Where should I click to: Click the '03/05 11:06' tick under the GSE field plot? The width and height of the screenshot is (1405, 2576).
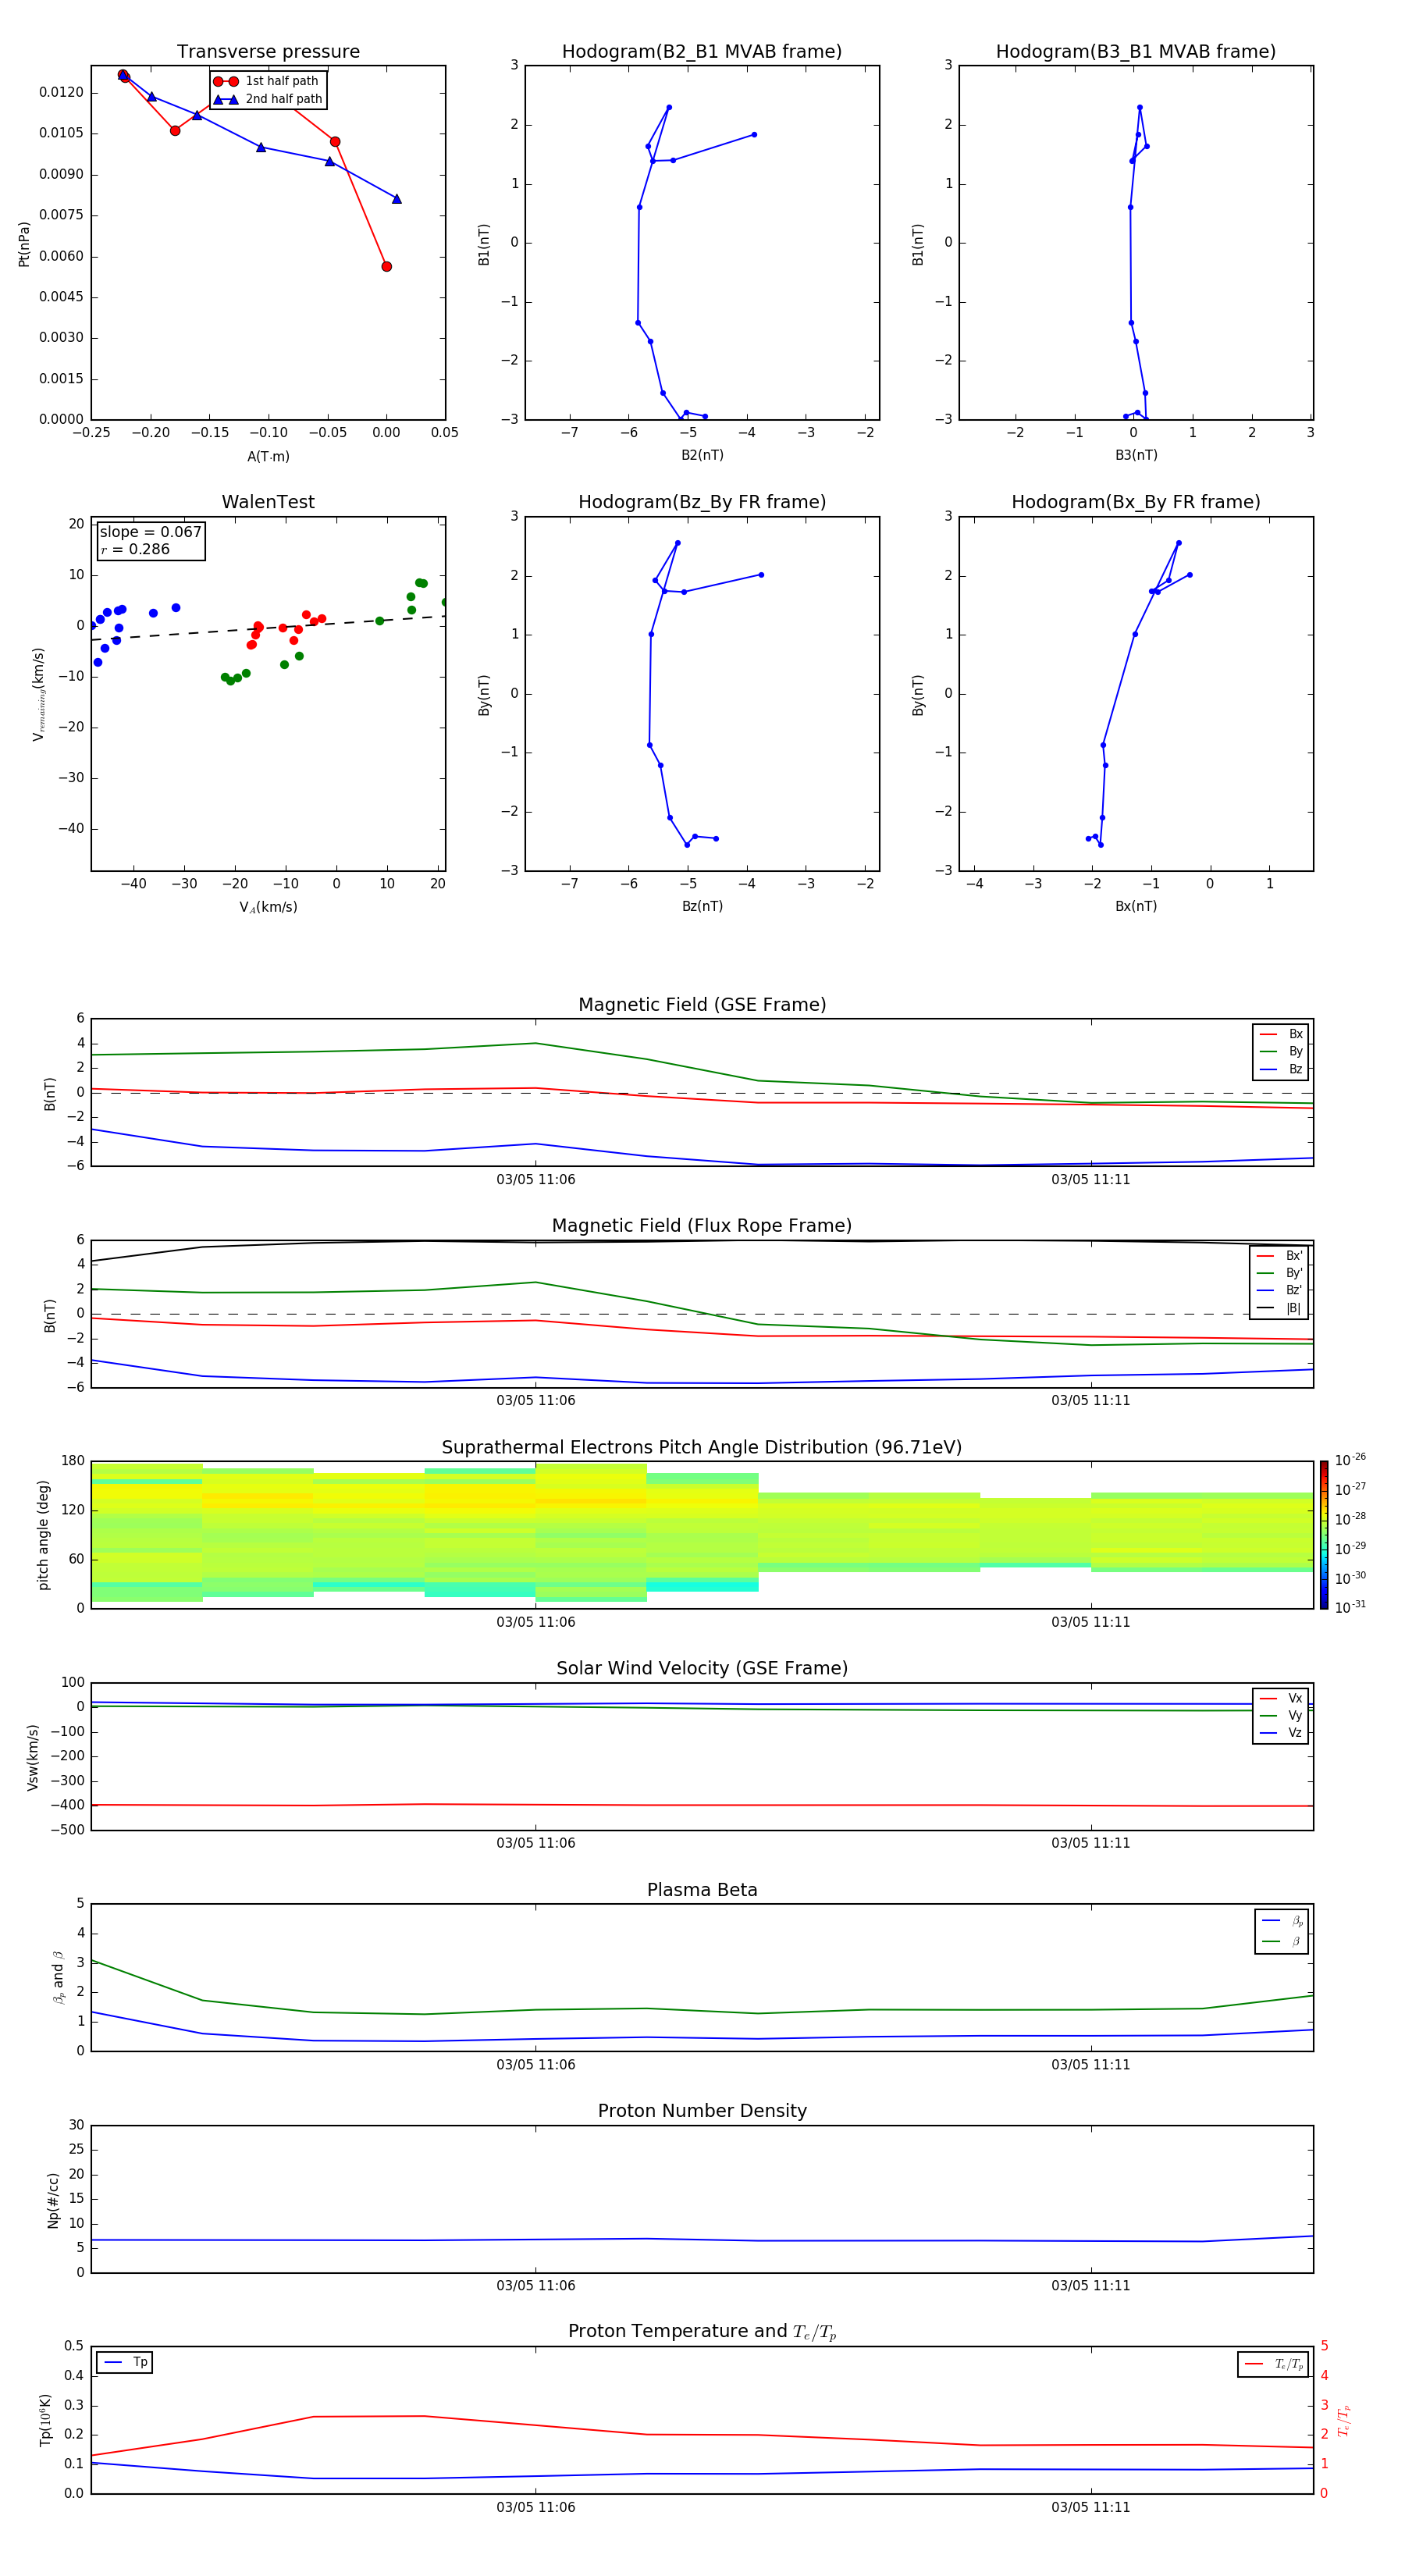(x=536, y=1180)
